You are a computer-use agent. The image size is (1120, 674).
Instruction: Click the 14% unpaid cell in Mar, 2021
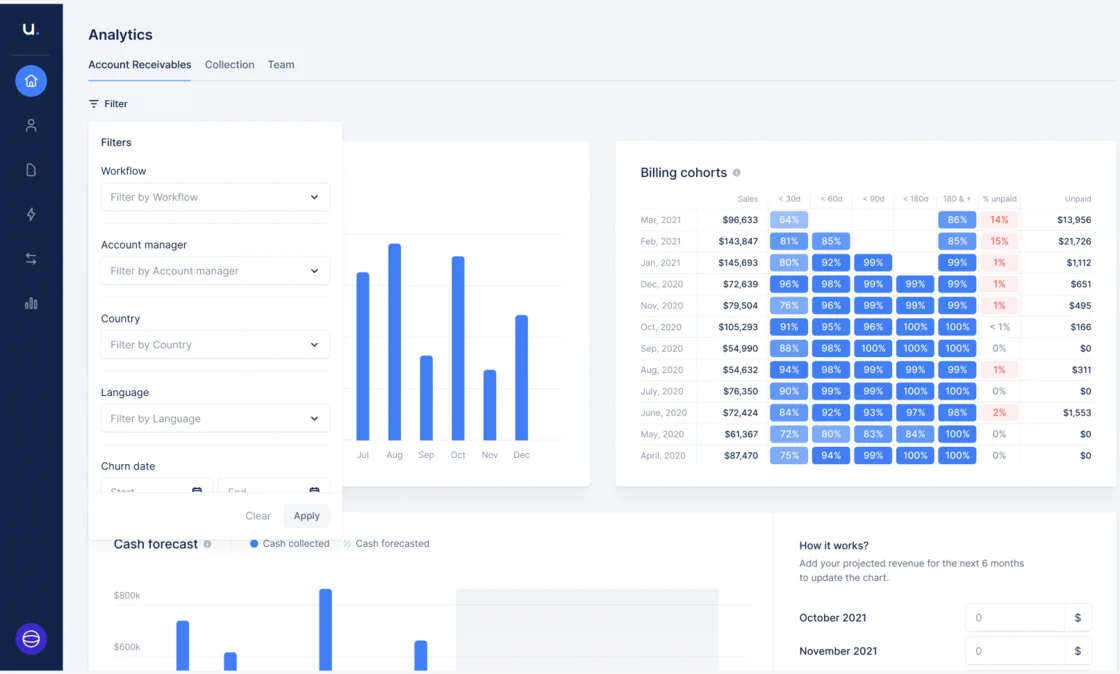click(999, 220)
